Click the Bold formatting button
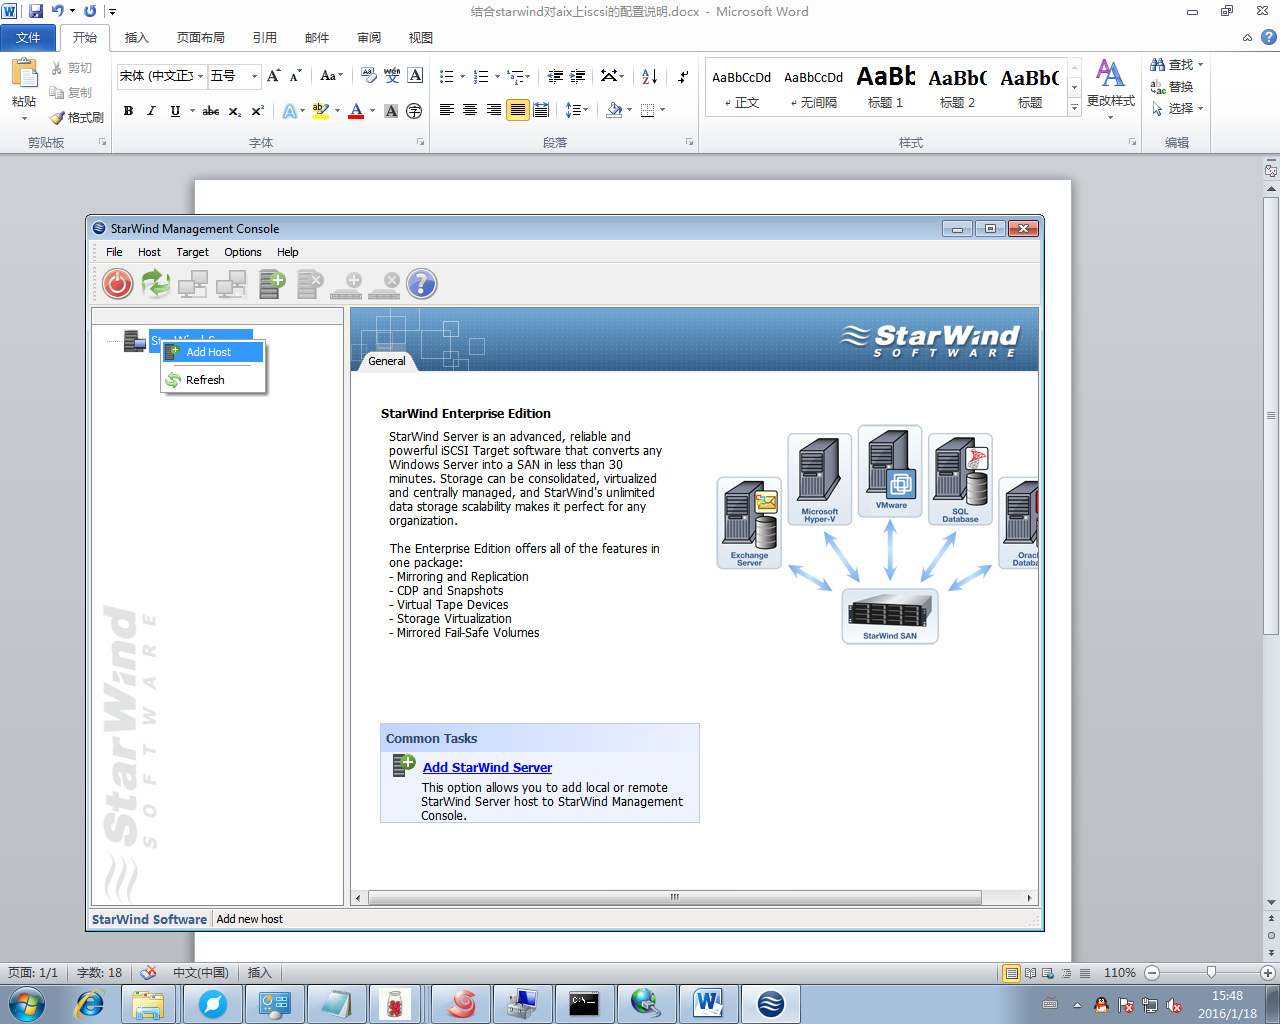 click(128, 111)
